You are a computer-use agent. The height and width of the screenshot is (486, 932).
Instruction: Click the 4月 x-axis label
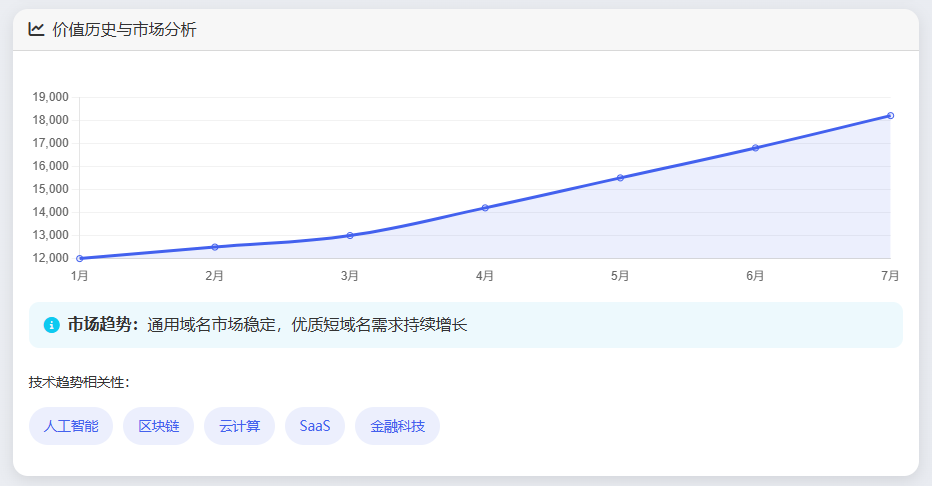(485, 276)
